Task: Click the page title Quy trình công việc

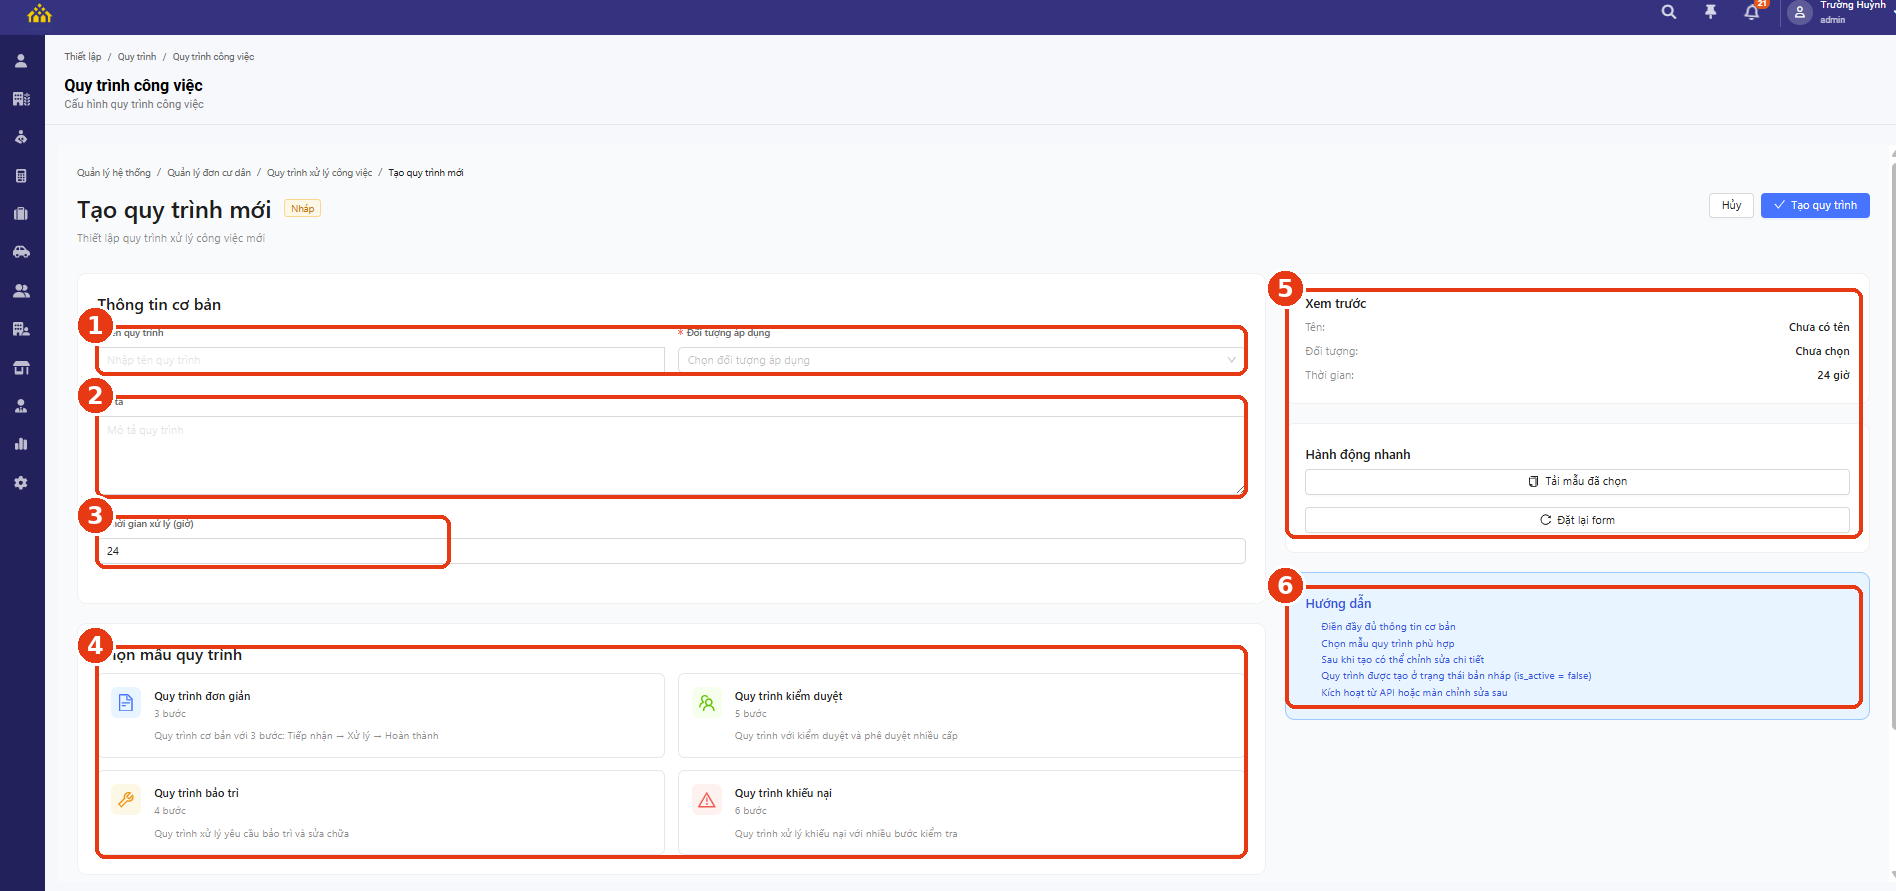Action: [133, 86]
